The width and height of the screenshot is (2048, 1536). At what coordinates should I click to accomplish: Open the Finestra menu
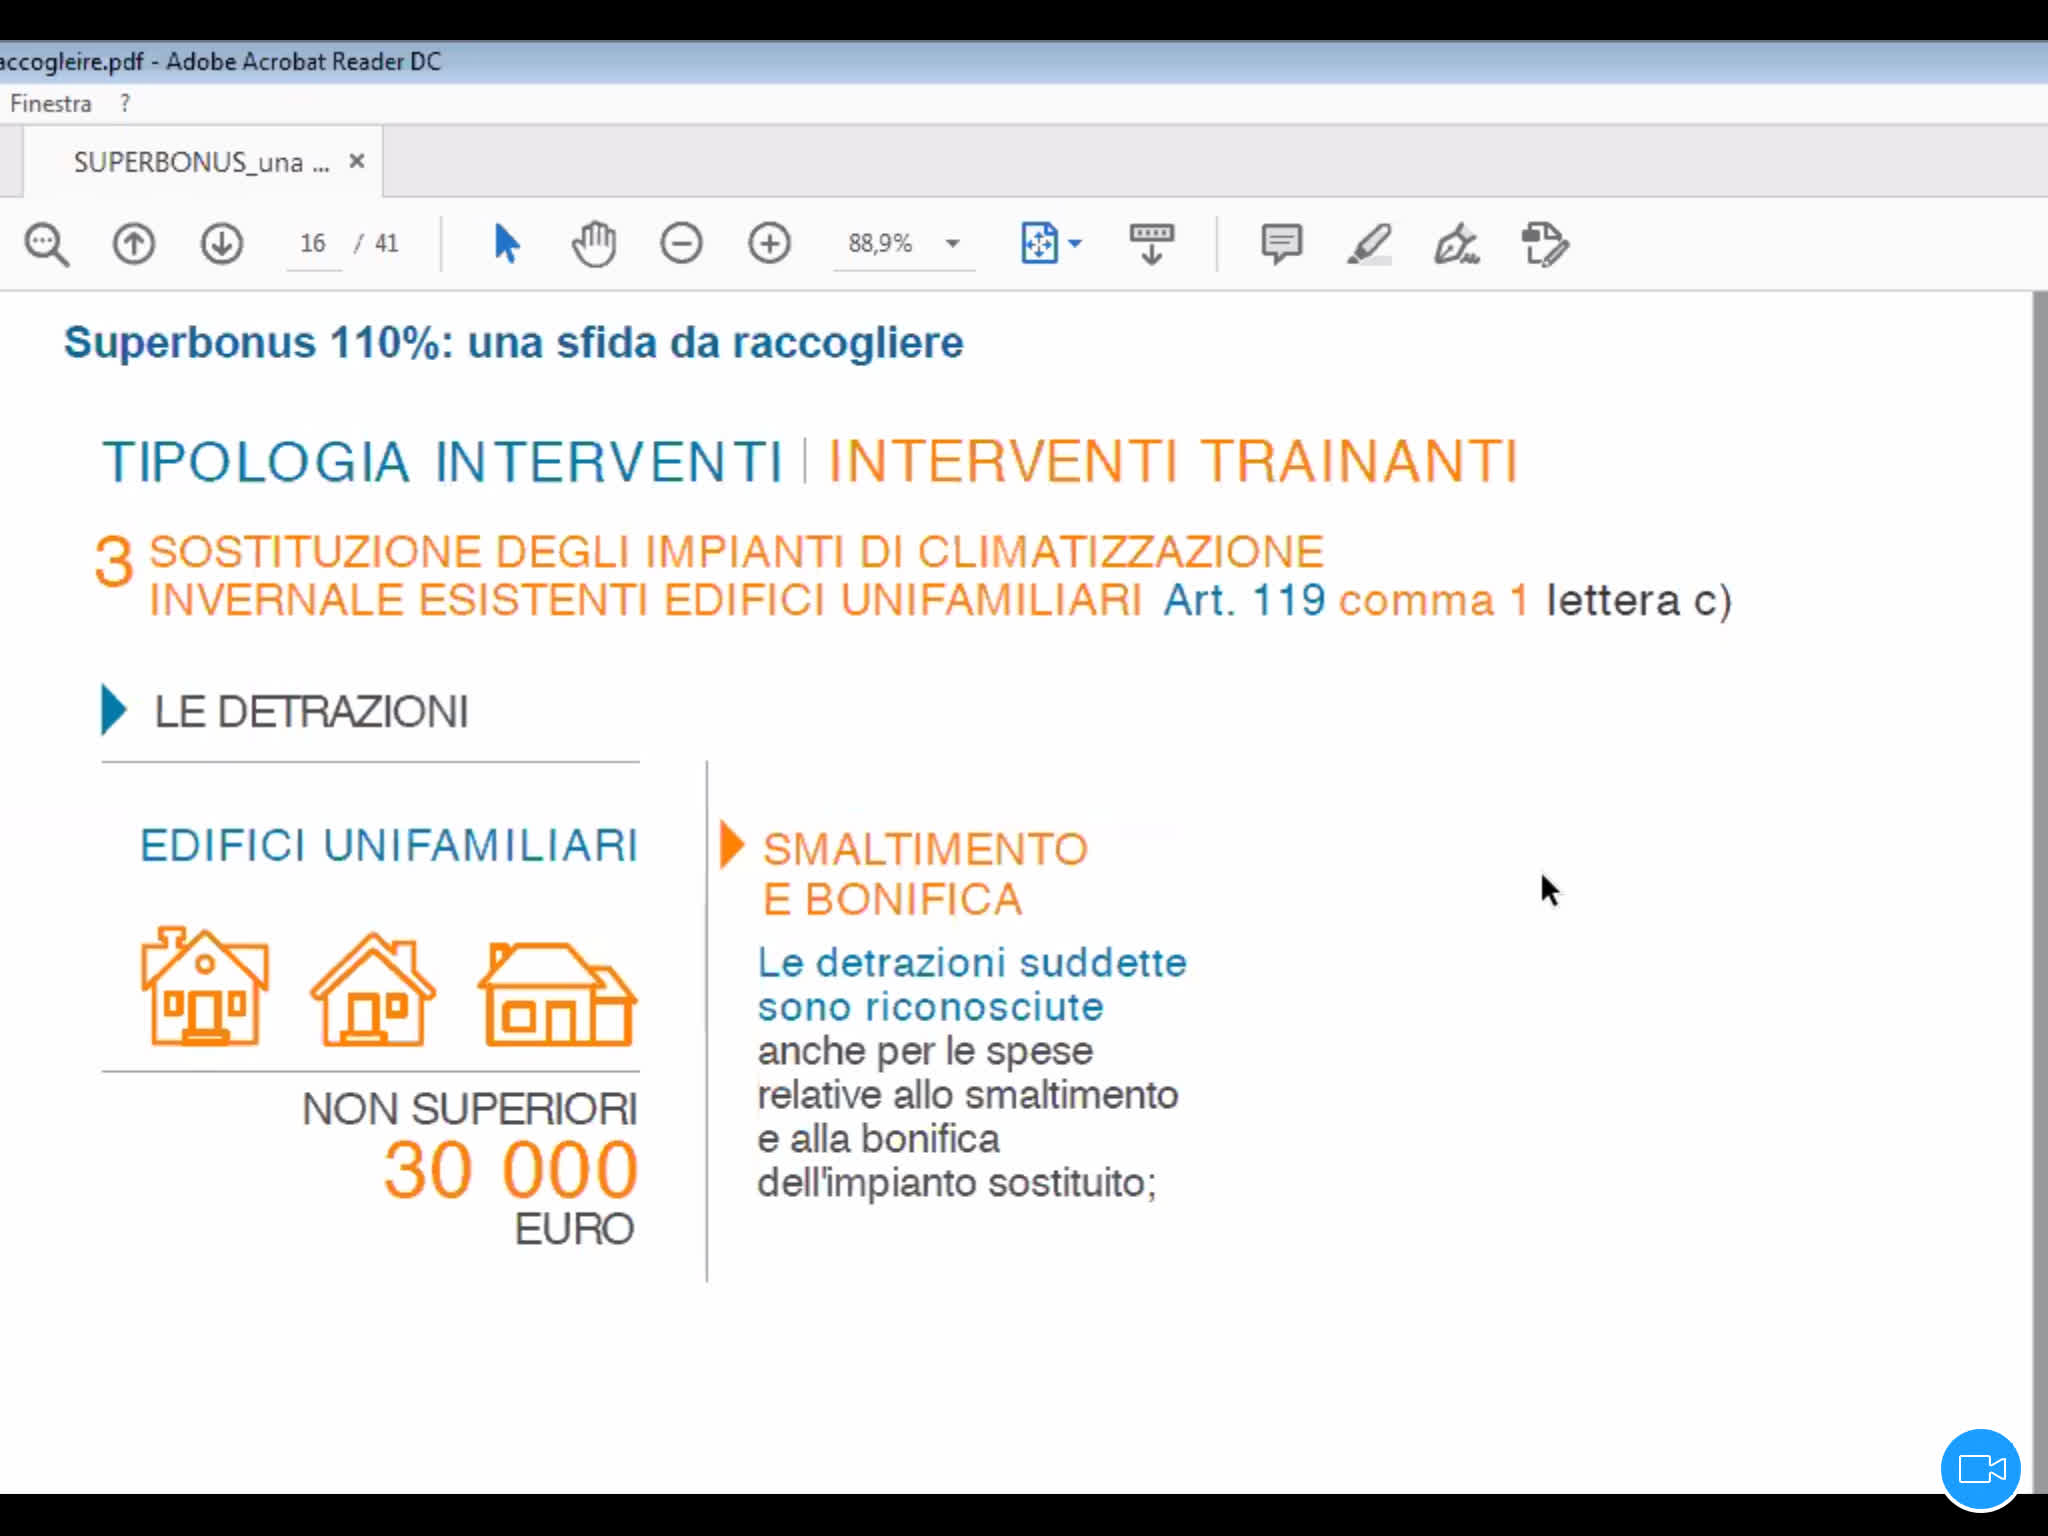(x=50, y=103)
